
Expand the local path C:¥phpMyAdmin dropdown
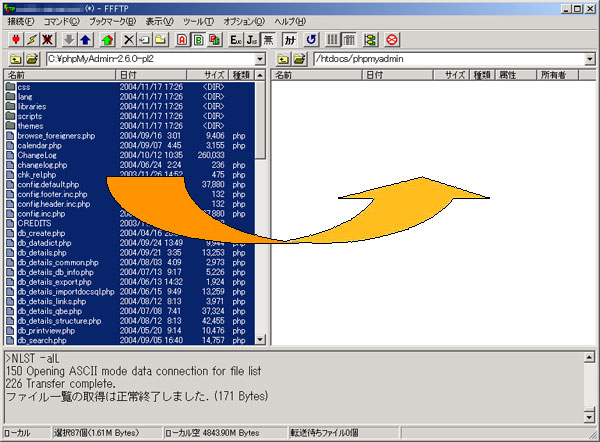pos(260,59)
